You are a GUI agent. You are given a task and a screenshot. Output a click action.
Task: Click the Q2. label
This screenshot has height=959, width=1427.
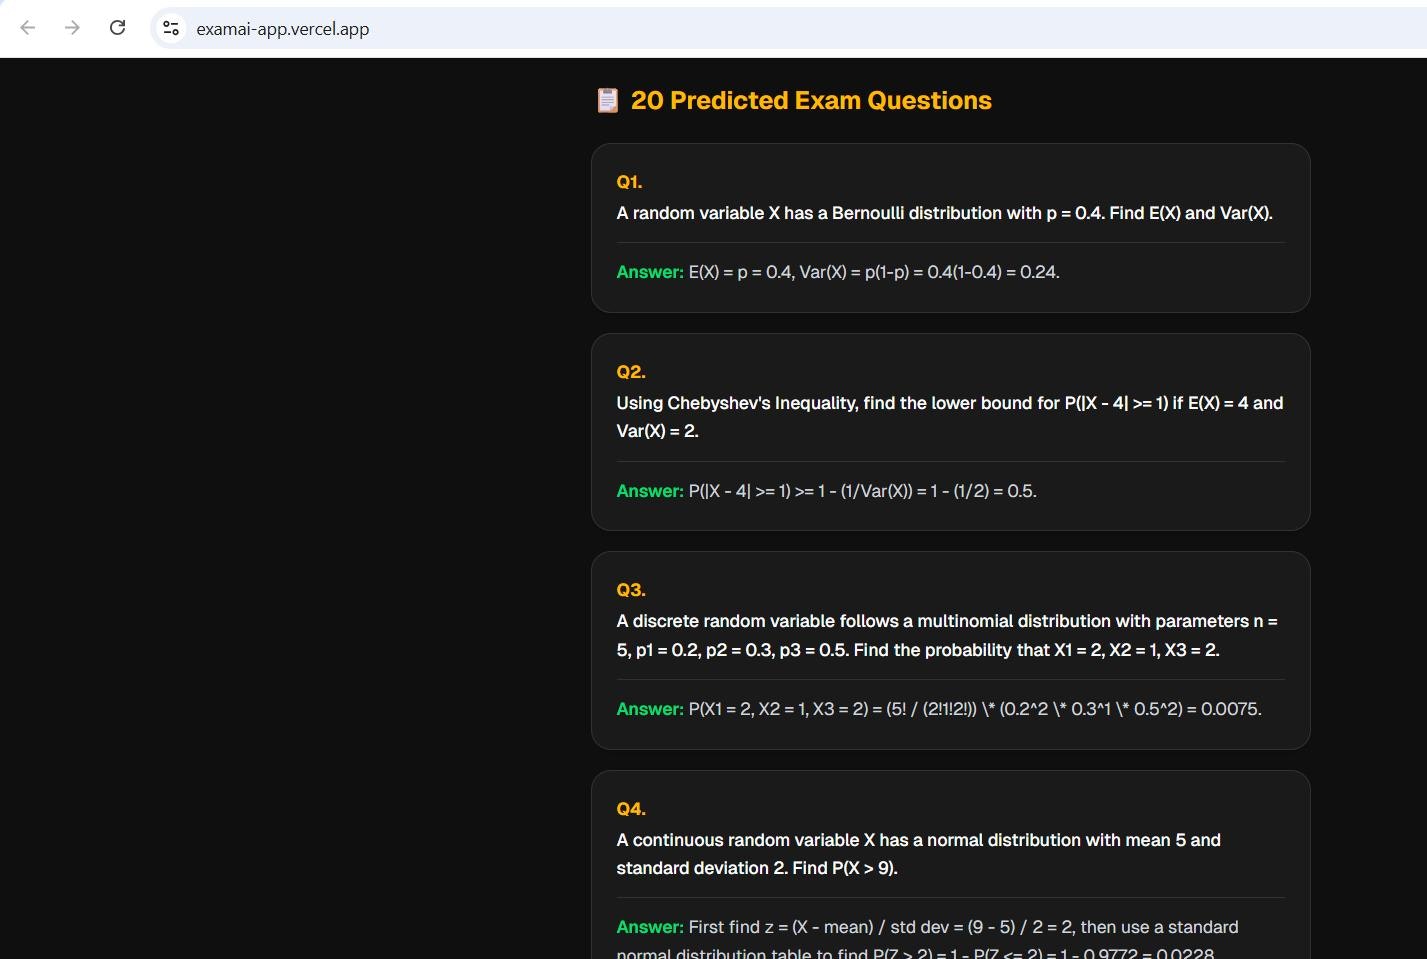click(x=631, y=372)
